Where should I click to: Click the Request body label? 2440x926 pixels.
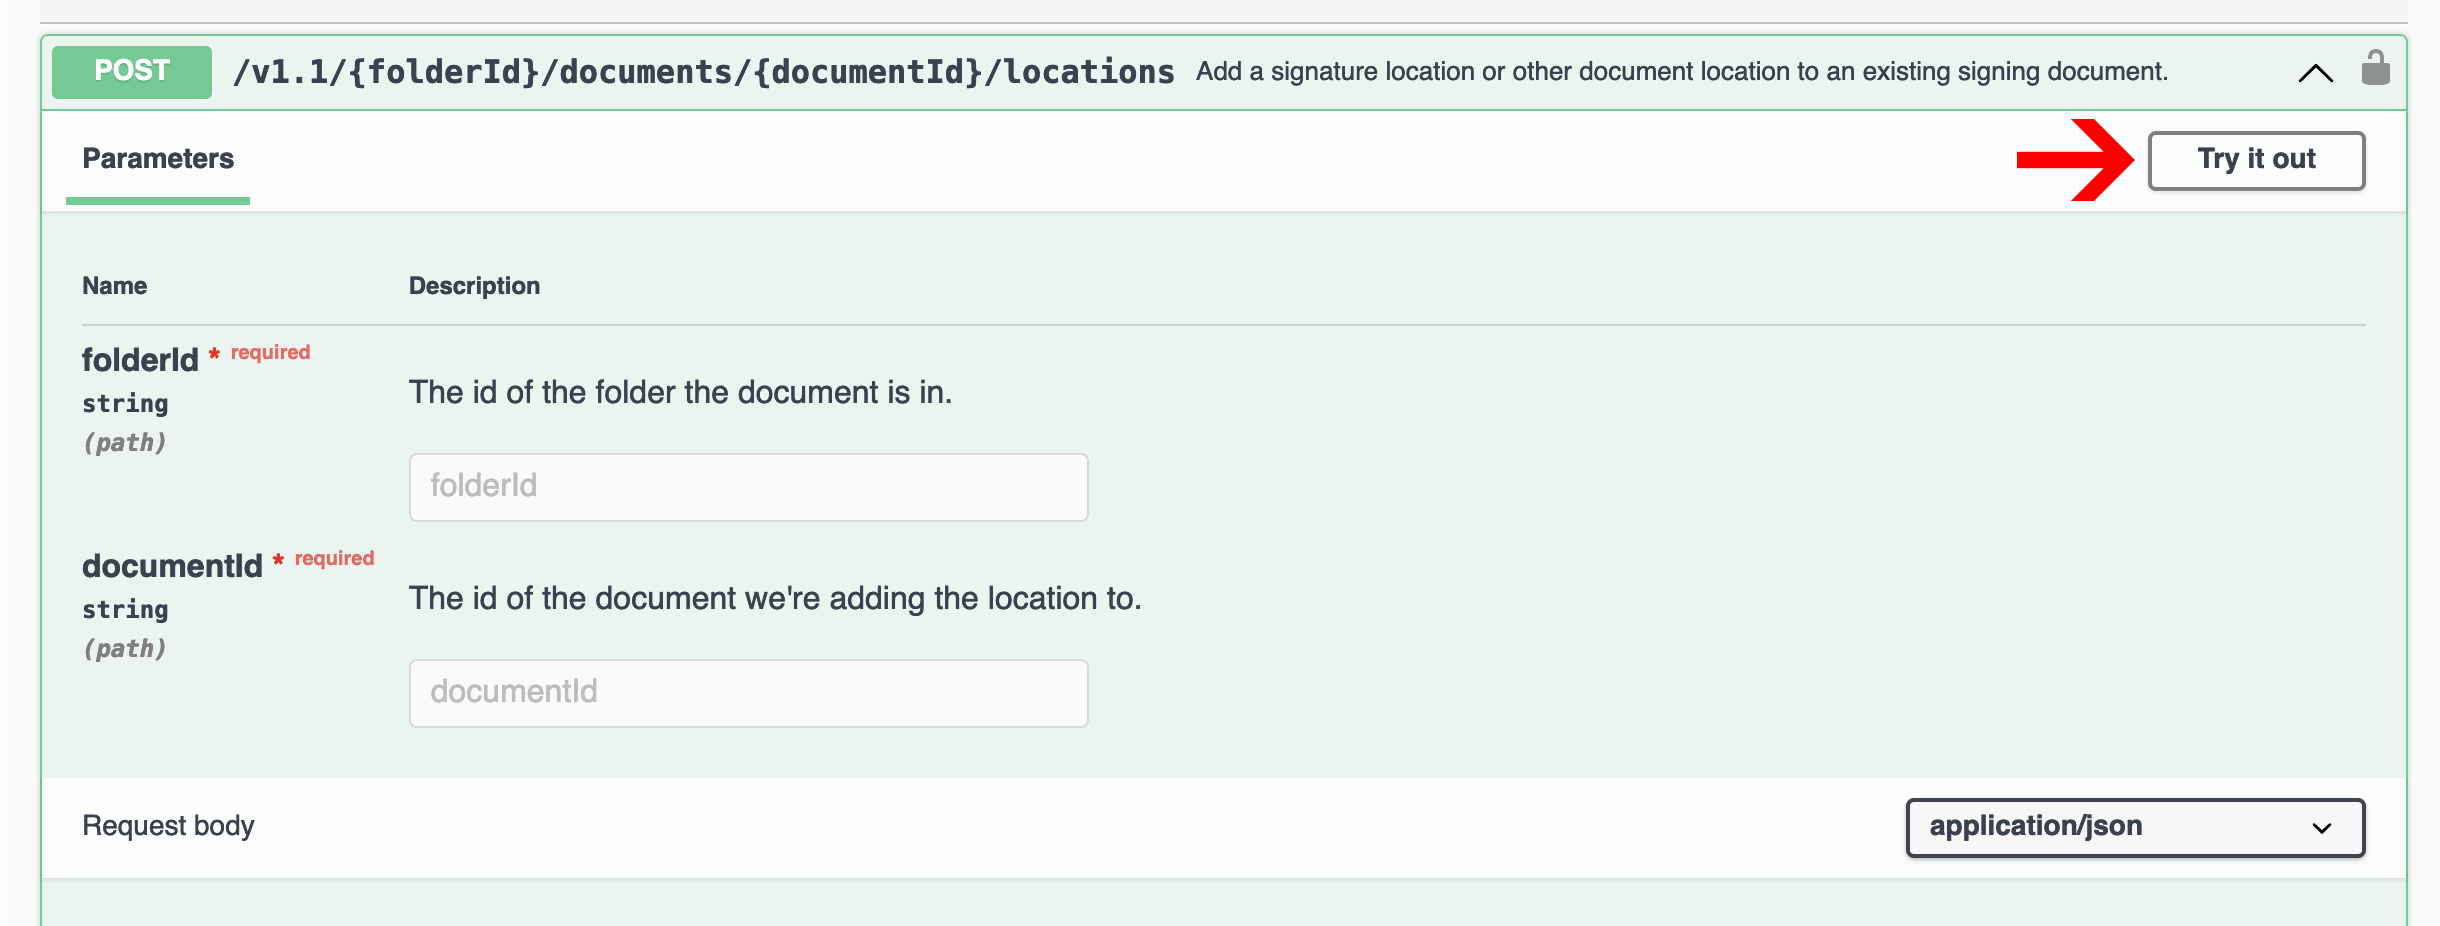168,827
